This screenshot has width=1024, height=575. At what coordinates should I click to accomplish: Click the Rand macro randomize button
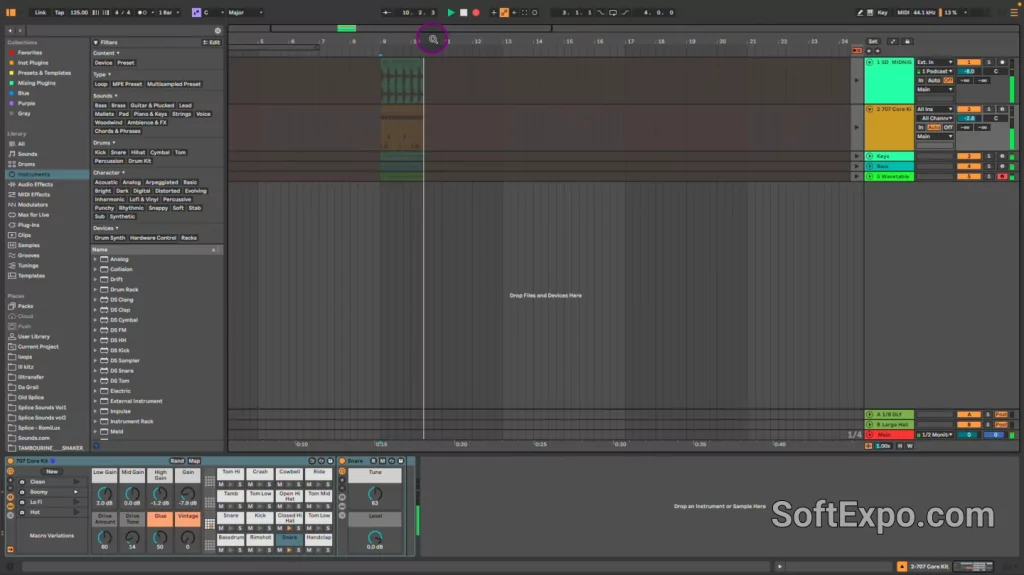click(176, 461)
